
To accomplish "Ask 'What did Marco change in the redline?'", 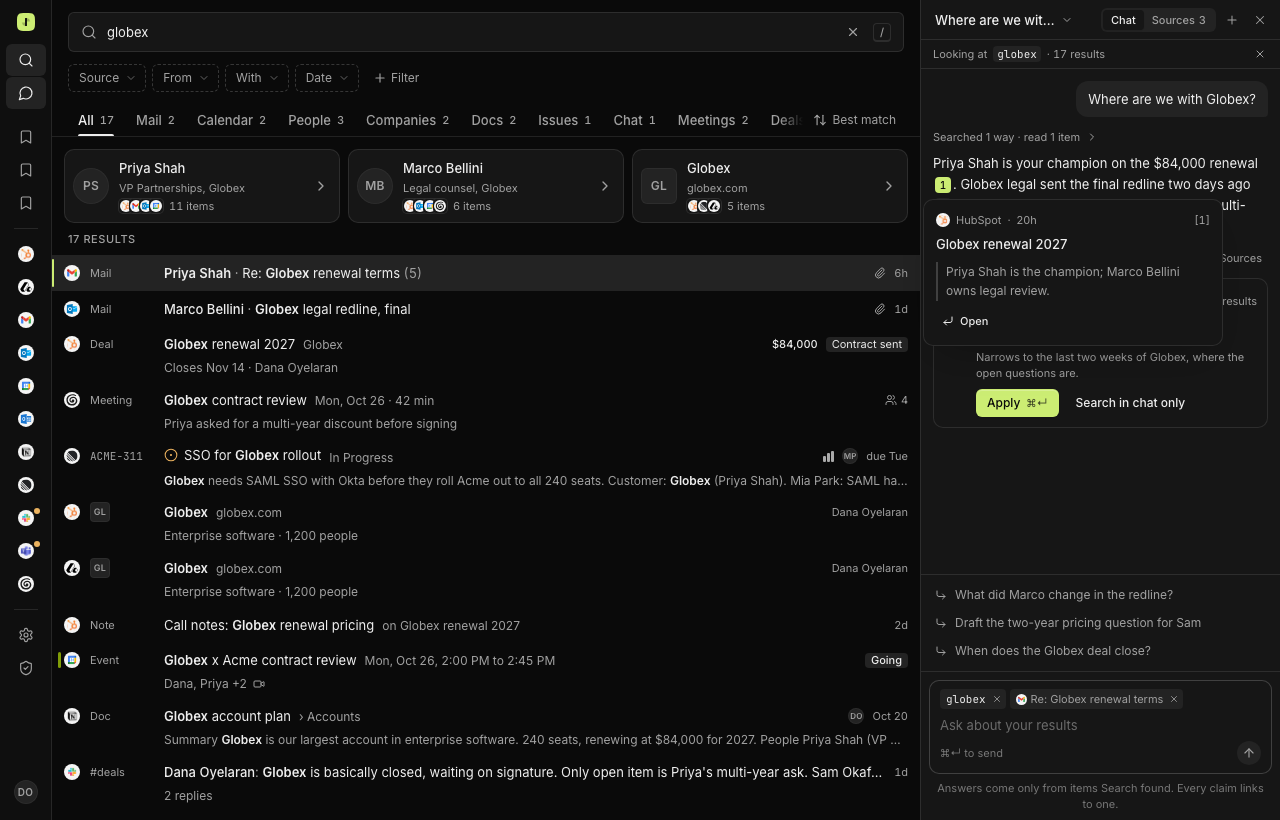I will click(x=1100, y=595).
